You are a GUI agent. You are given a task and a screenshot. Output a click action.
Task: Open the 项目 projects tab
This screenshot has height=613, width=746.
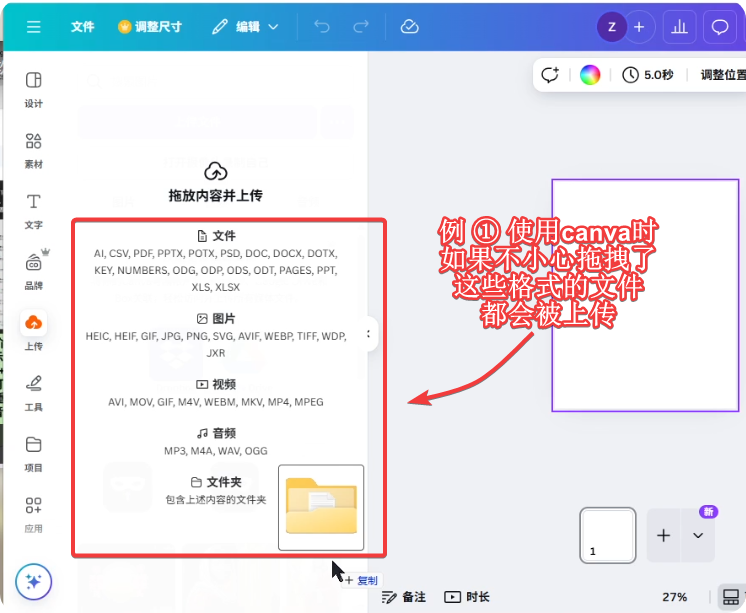click(x=34, y=454)
